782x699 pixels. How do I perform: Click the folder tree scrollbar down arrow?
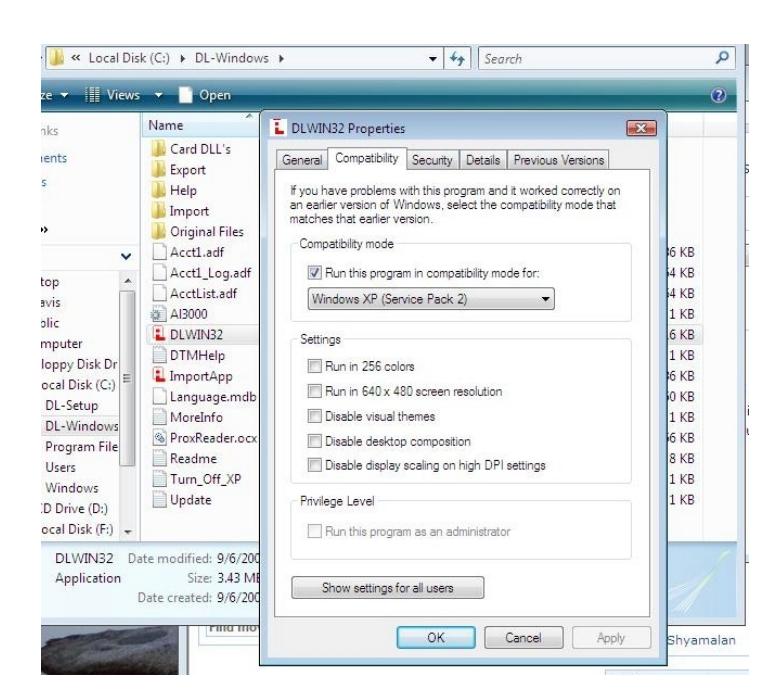[x=128, y=532]
